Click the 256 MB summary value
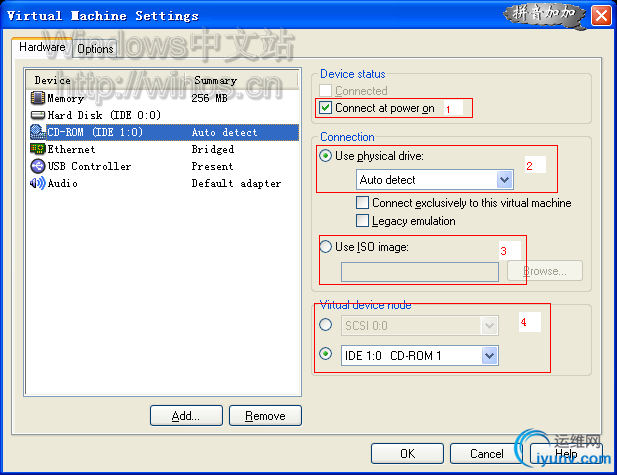This screenshot has height=475, width=617. coord(209,98)
